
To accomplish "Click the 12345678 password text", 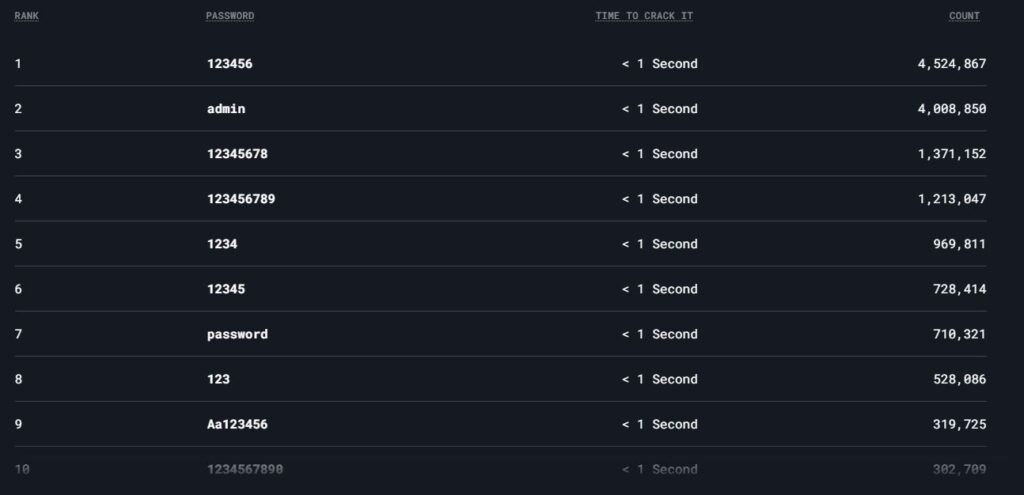I will tap(237, 154).
